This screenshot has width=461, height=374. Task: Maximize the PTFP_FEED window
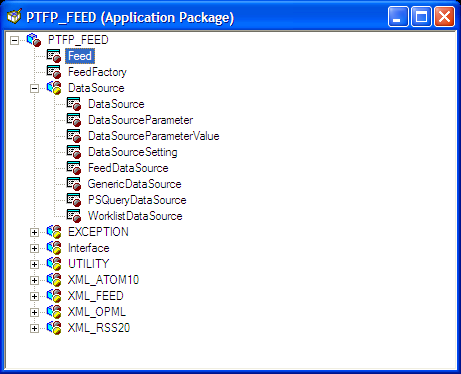pyautogui.click(x=421, y=16)
